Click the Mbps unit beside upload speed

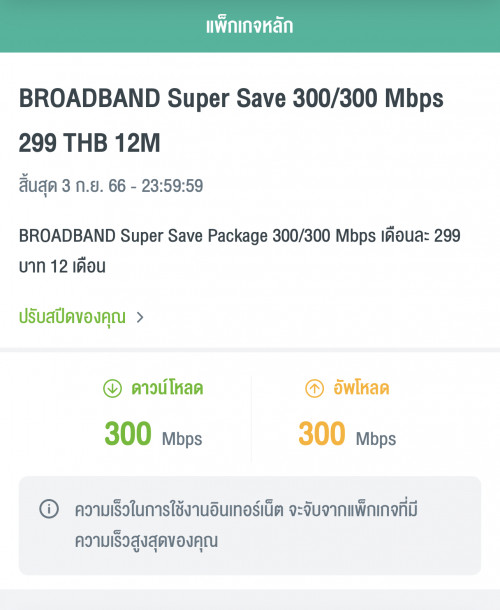click(376, 439)
